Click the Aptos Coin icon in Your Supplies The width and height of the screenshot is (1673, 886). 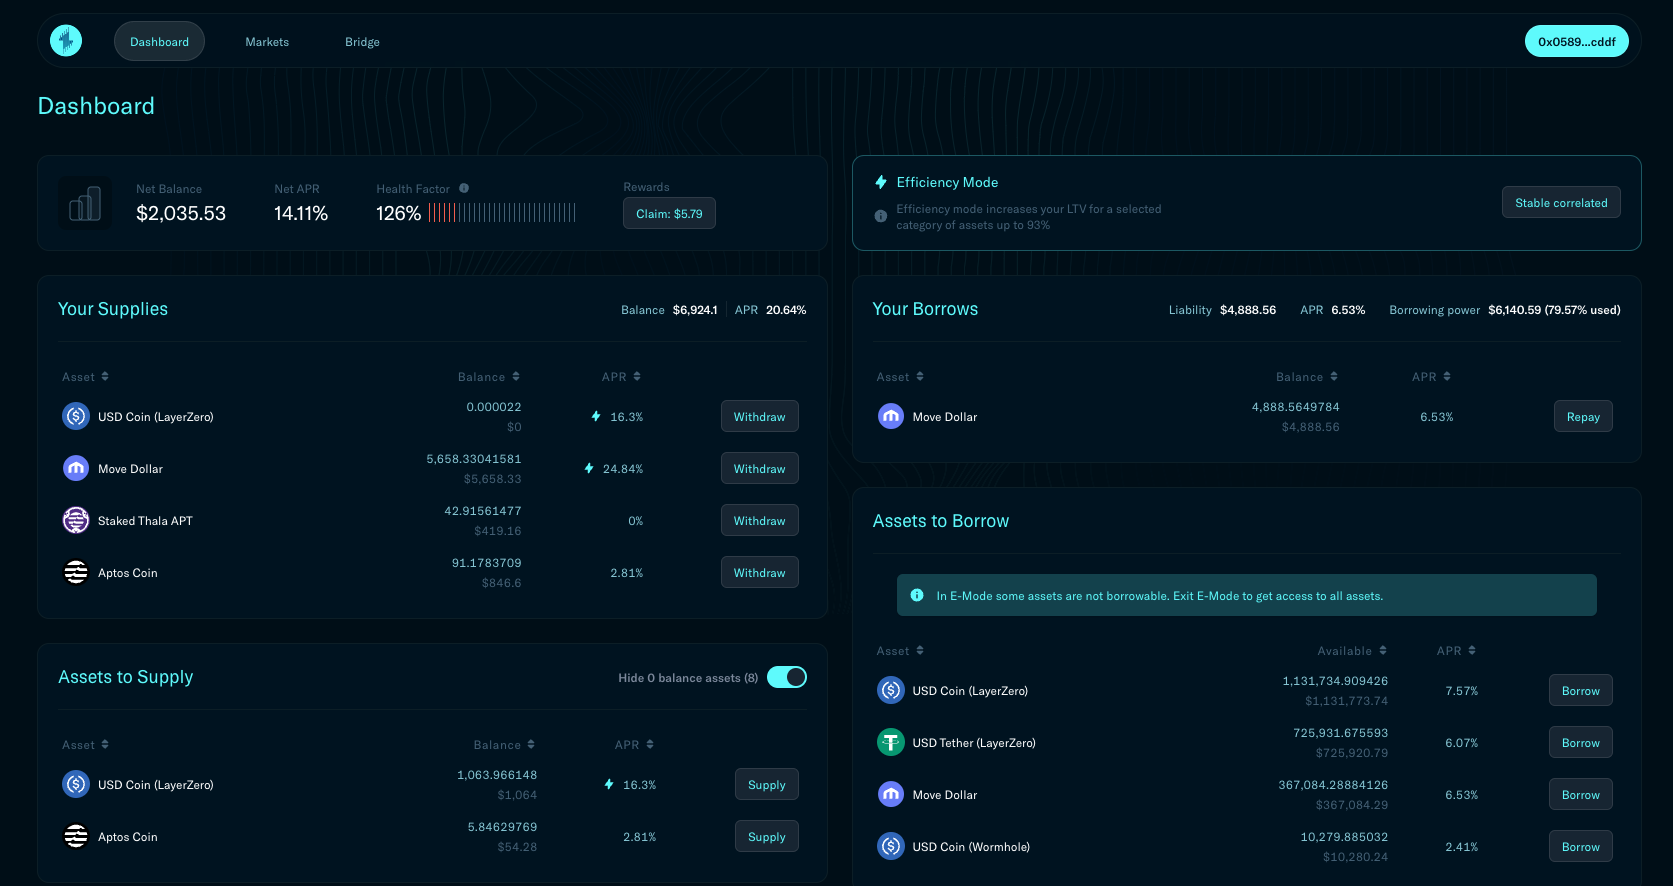76,572
